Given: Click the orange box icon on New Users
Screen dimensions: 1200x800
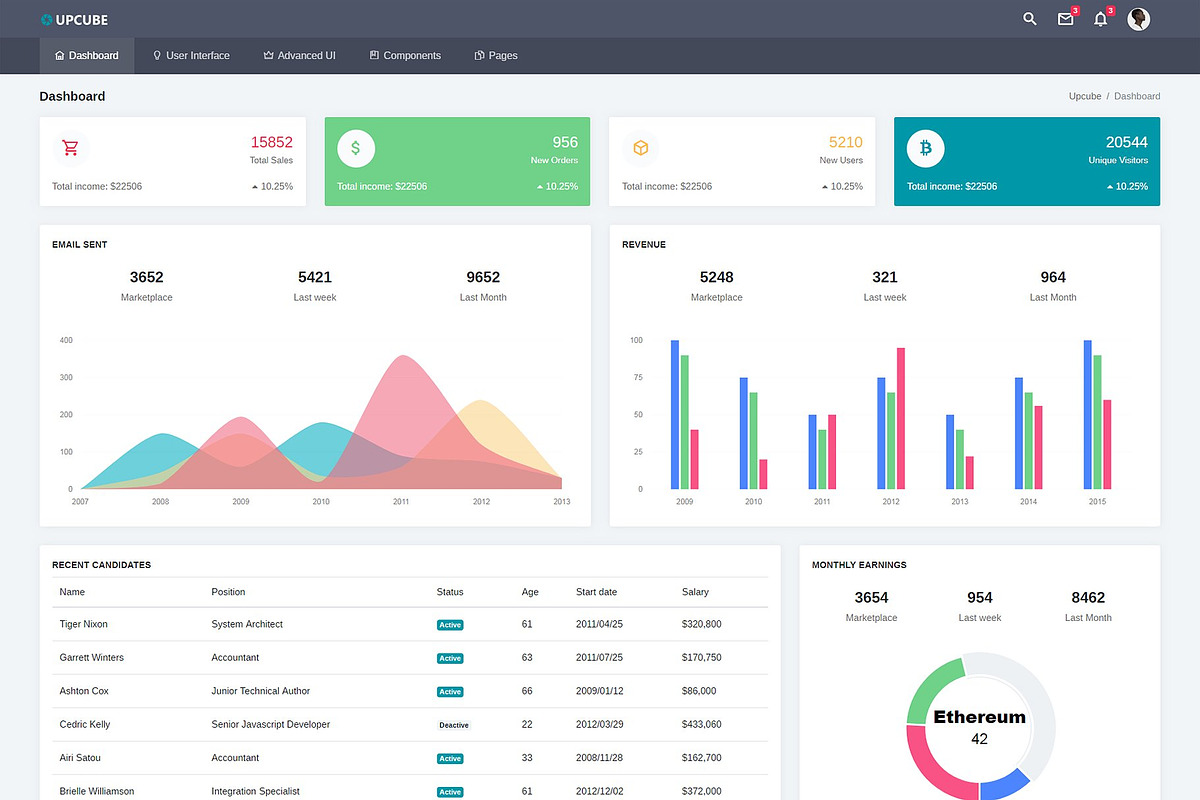Looking at the screenshot, I should click(x=640, y=148).
